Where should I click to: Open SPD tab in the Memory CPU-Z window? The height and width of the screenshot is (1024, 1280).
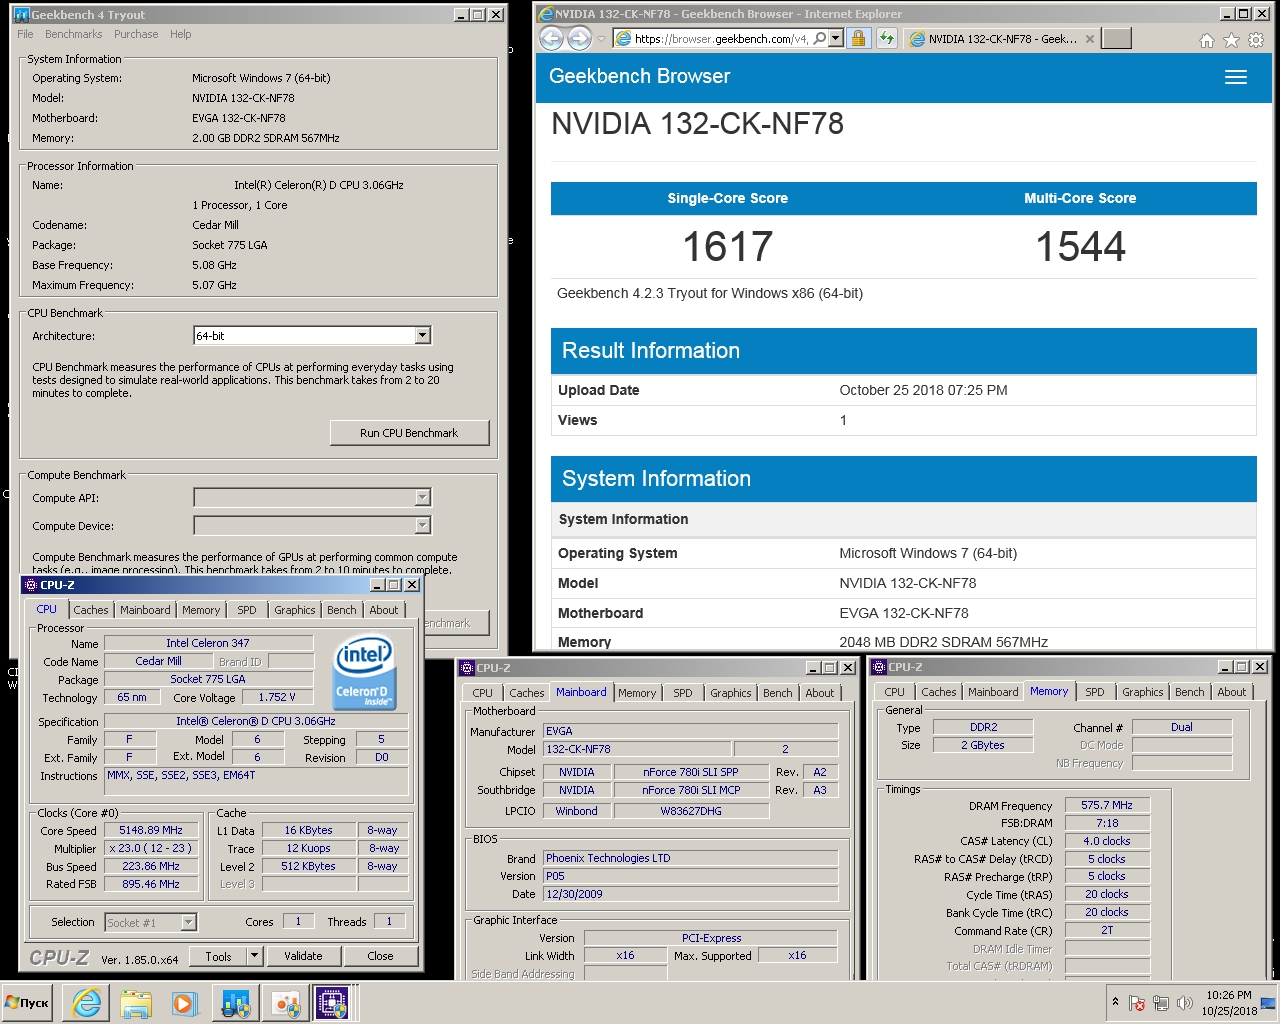tap(1095, 692)
